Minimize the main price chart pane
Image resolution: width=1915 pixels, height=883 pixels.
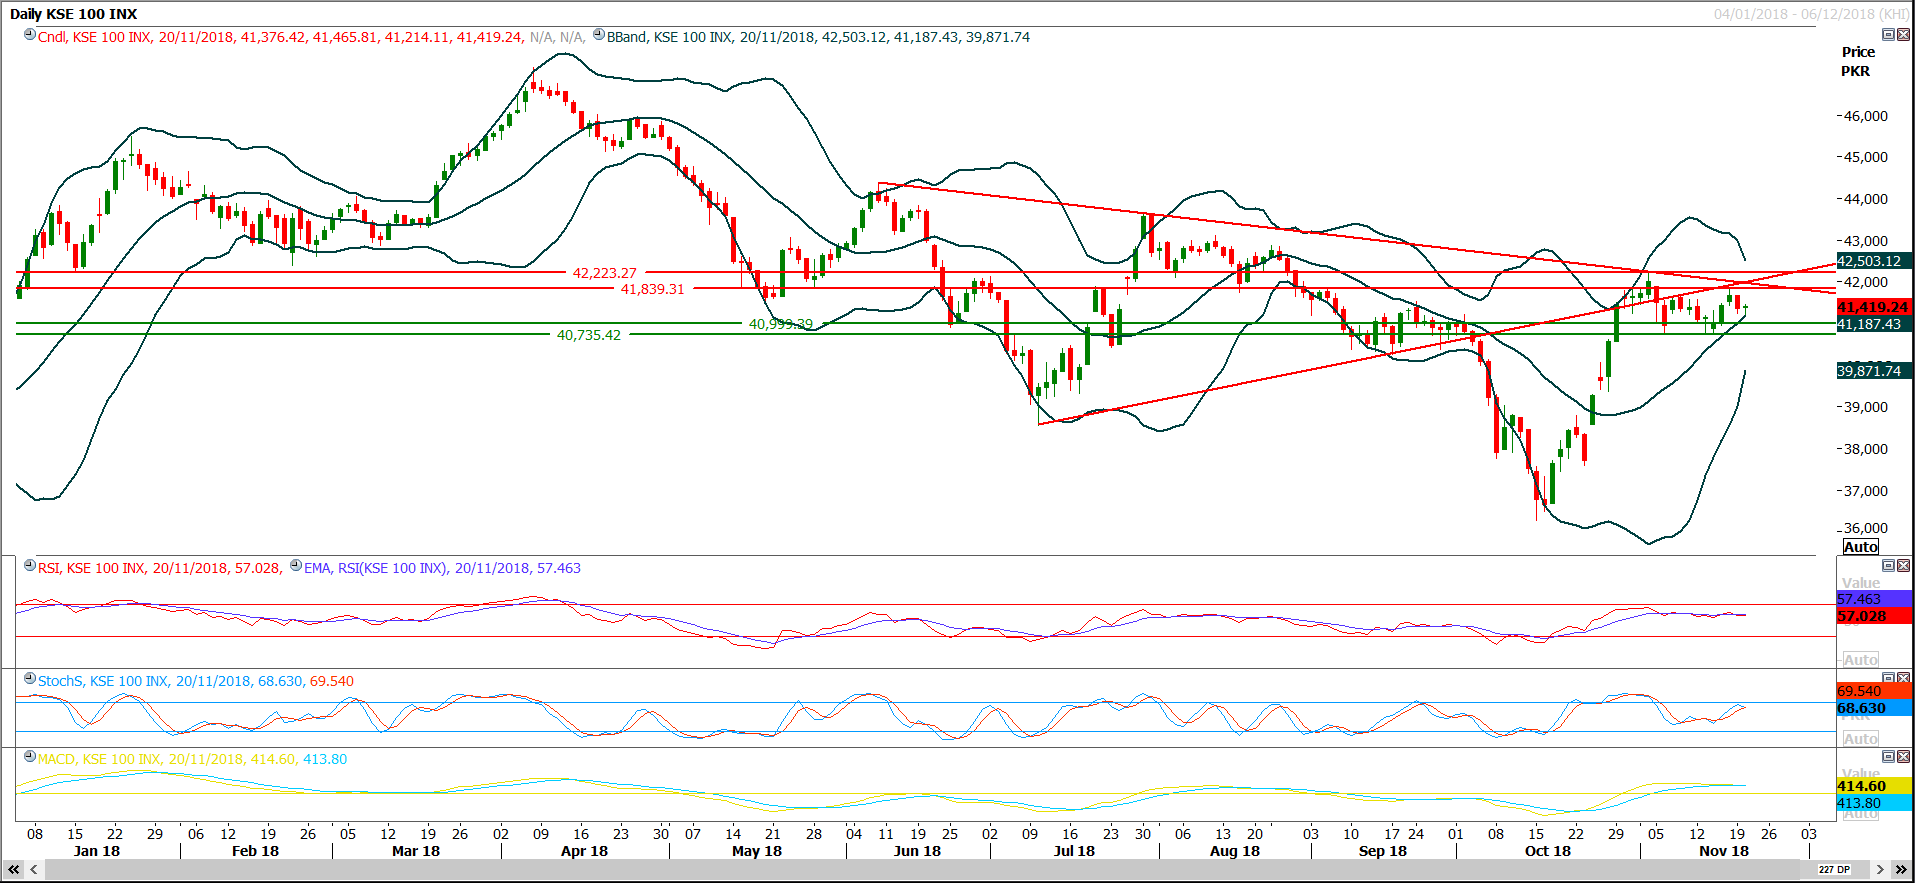(x=1888, y=35)
